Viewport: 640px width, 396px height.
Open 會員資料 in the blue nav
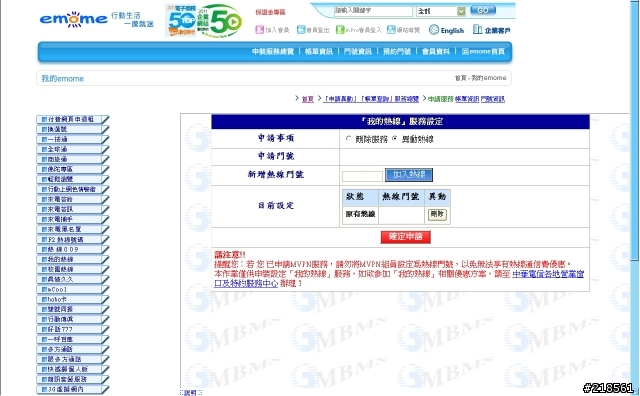[x=436, y=51]
